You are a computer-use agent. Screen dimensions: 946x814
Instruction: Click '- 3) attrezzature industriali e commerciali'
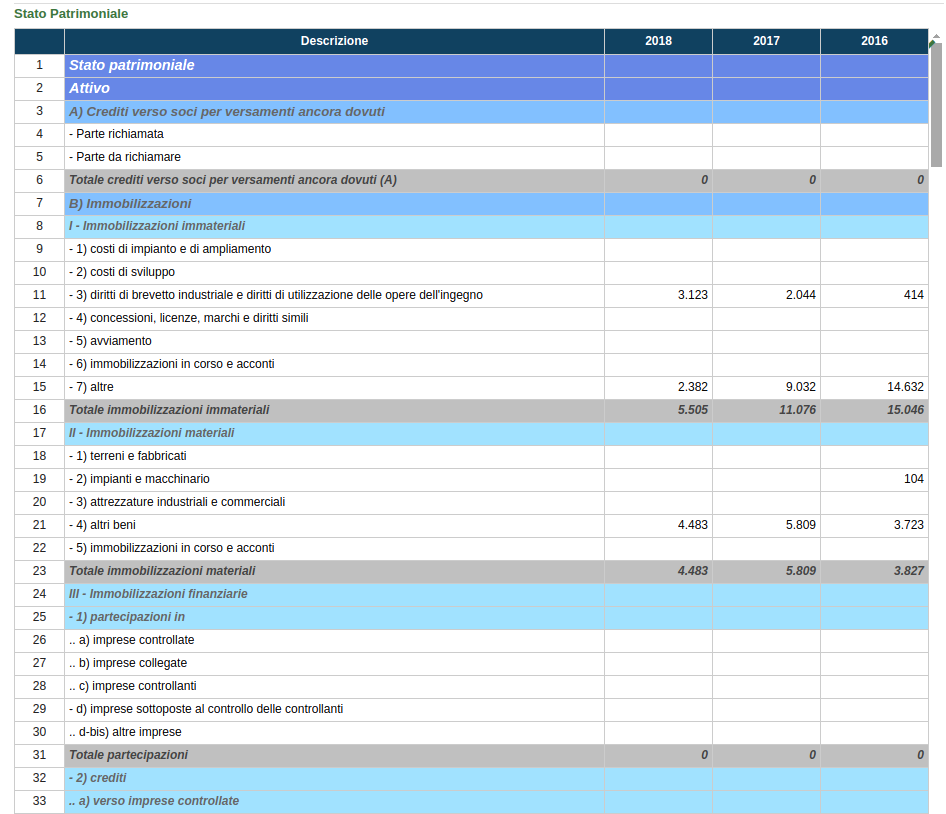(x=177, y=502)
